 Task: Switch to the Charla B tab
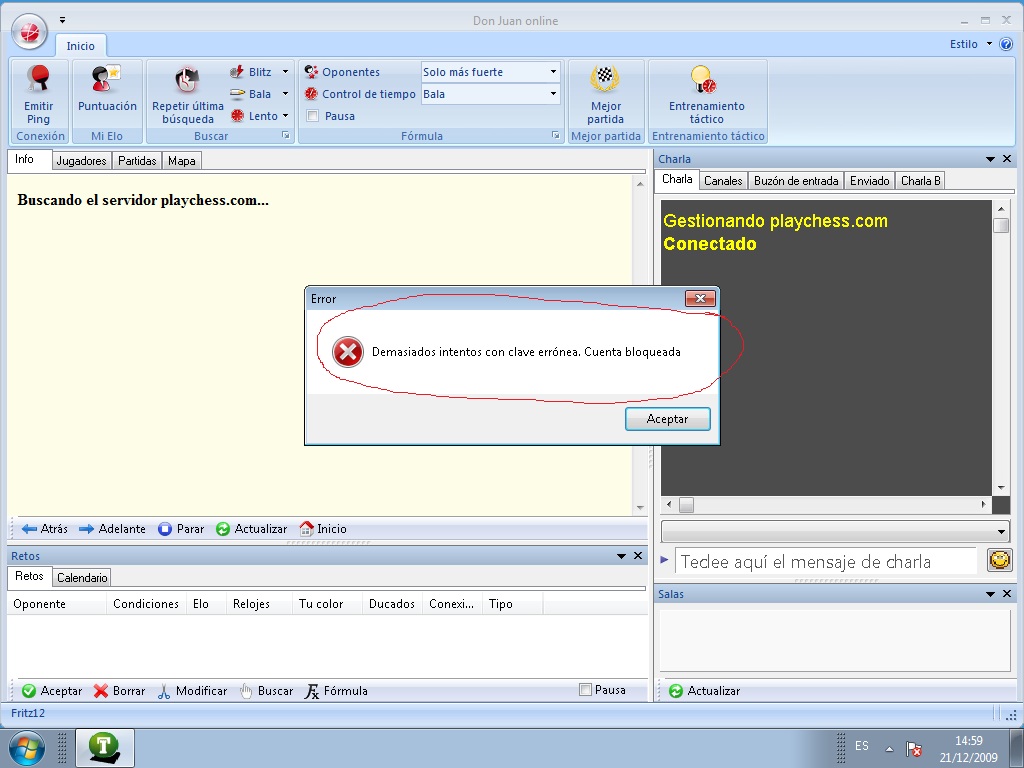point(921,181)
